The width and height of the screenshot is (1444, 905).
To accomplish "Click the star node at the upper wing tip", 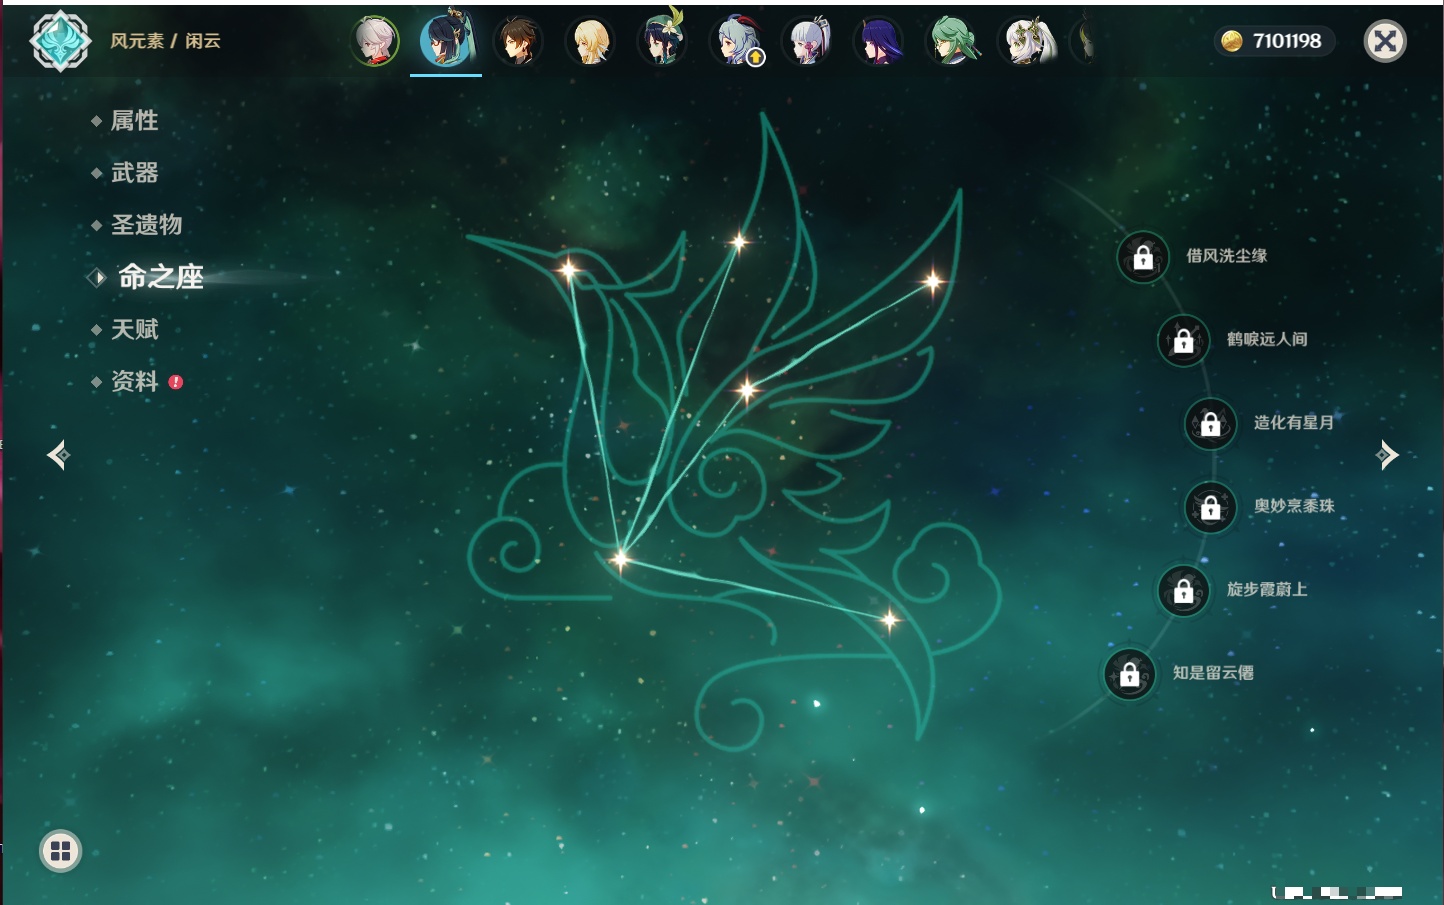I will click(x=739, y=241).
